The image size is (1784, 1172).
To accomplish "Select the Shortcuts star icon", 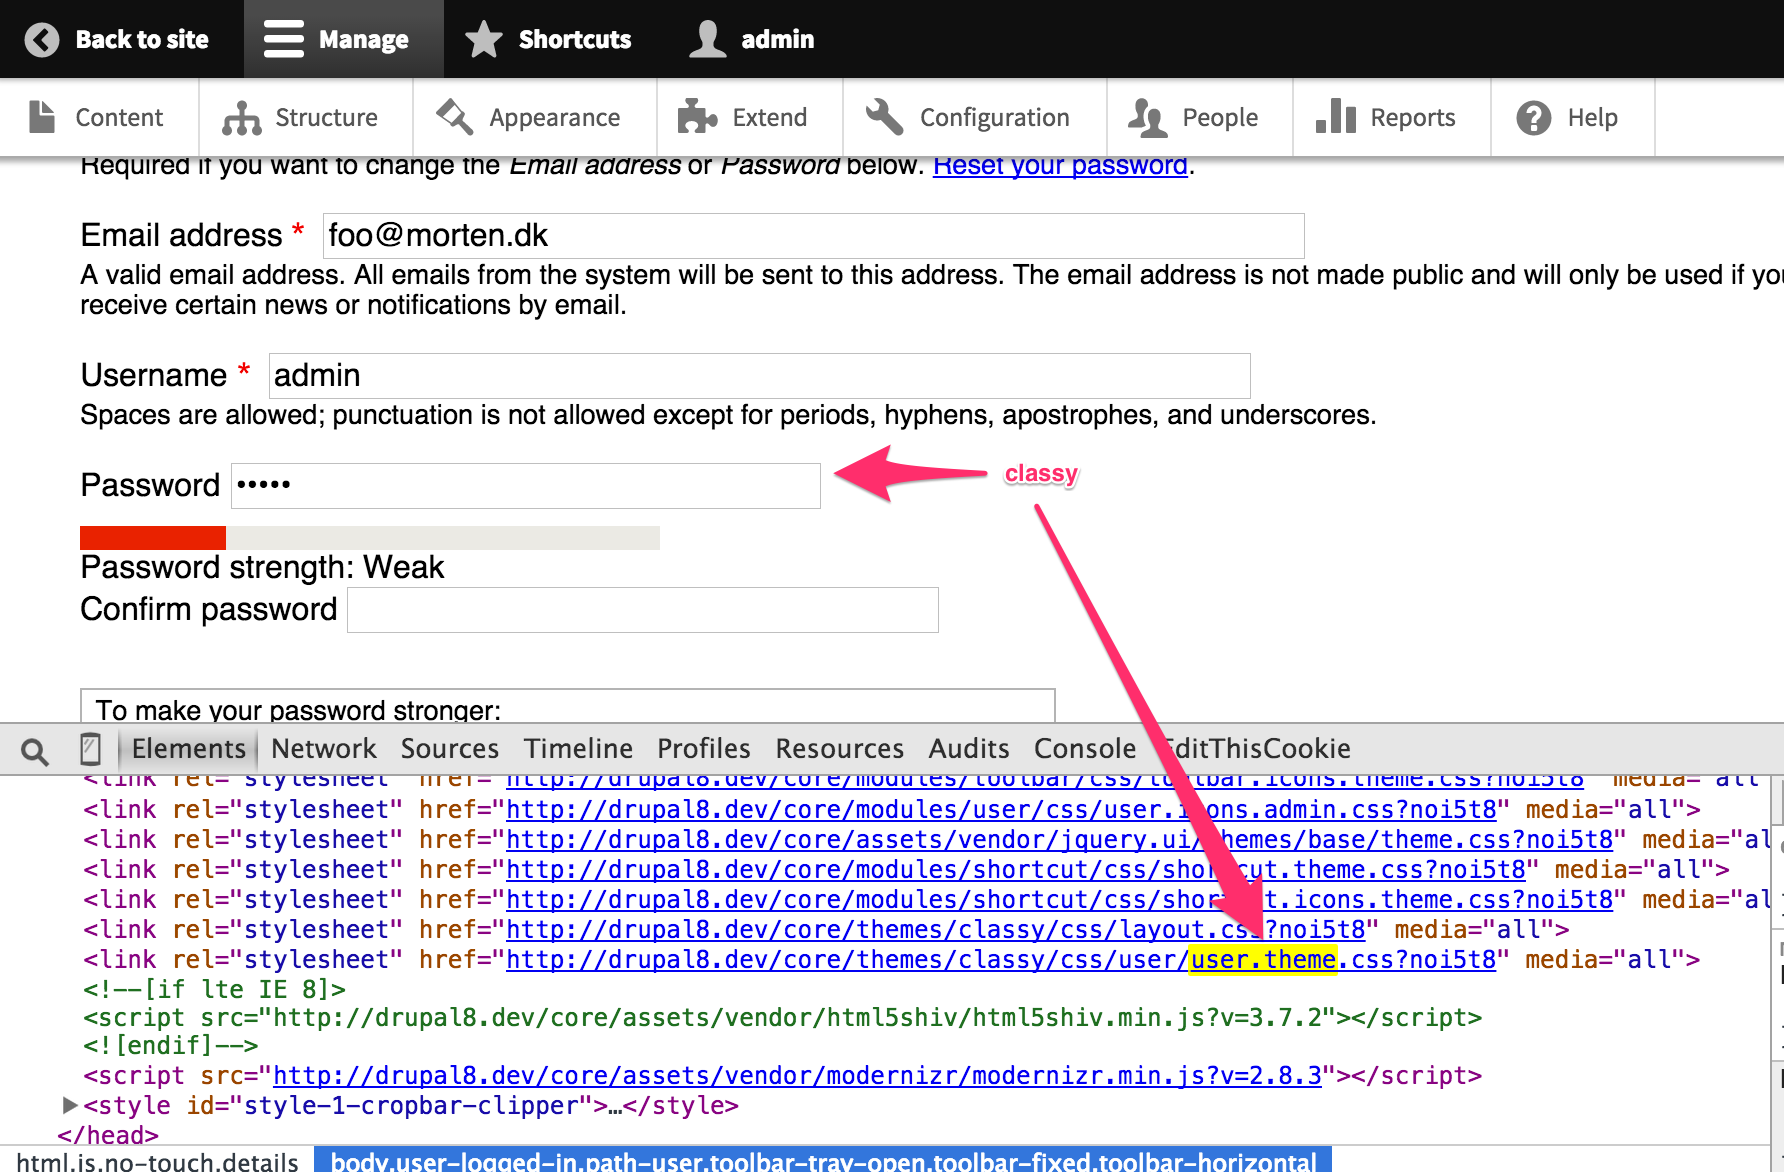I will point(483,39).
